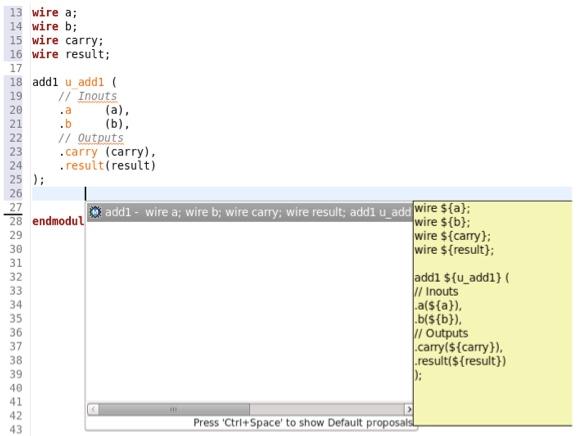Viewport: 586px width, 436px height.
Task: Click the '// Outputs' comment
Action: tap(91, 138)
